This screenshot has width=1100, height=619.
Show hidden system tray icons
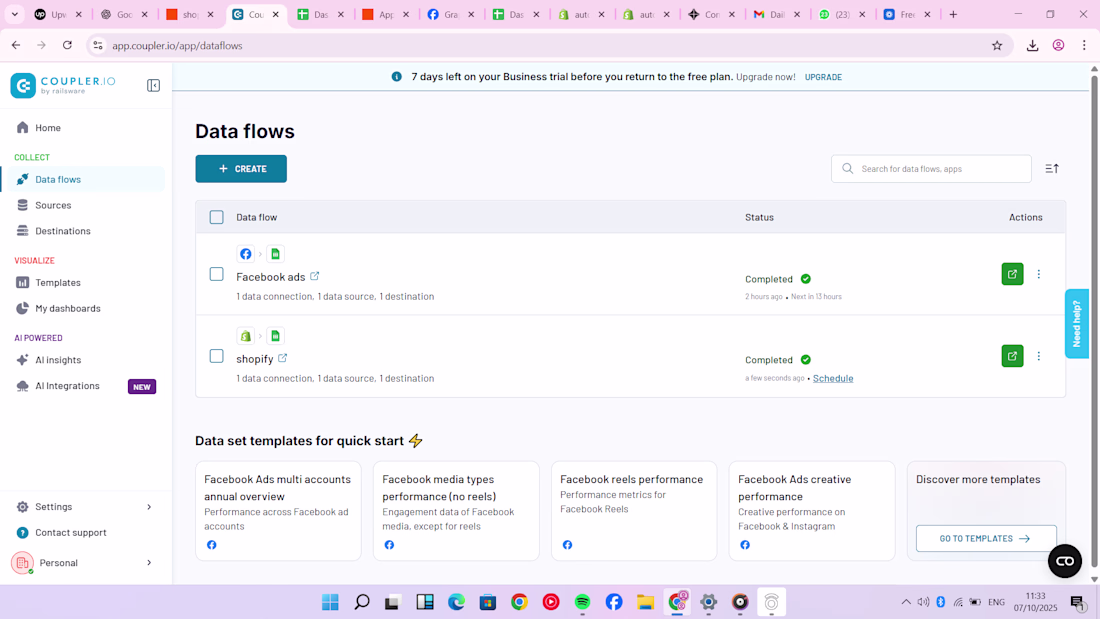(906, 602)
